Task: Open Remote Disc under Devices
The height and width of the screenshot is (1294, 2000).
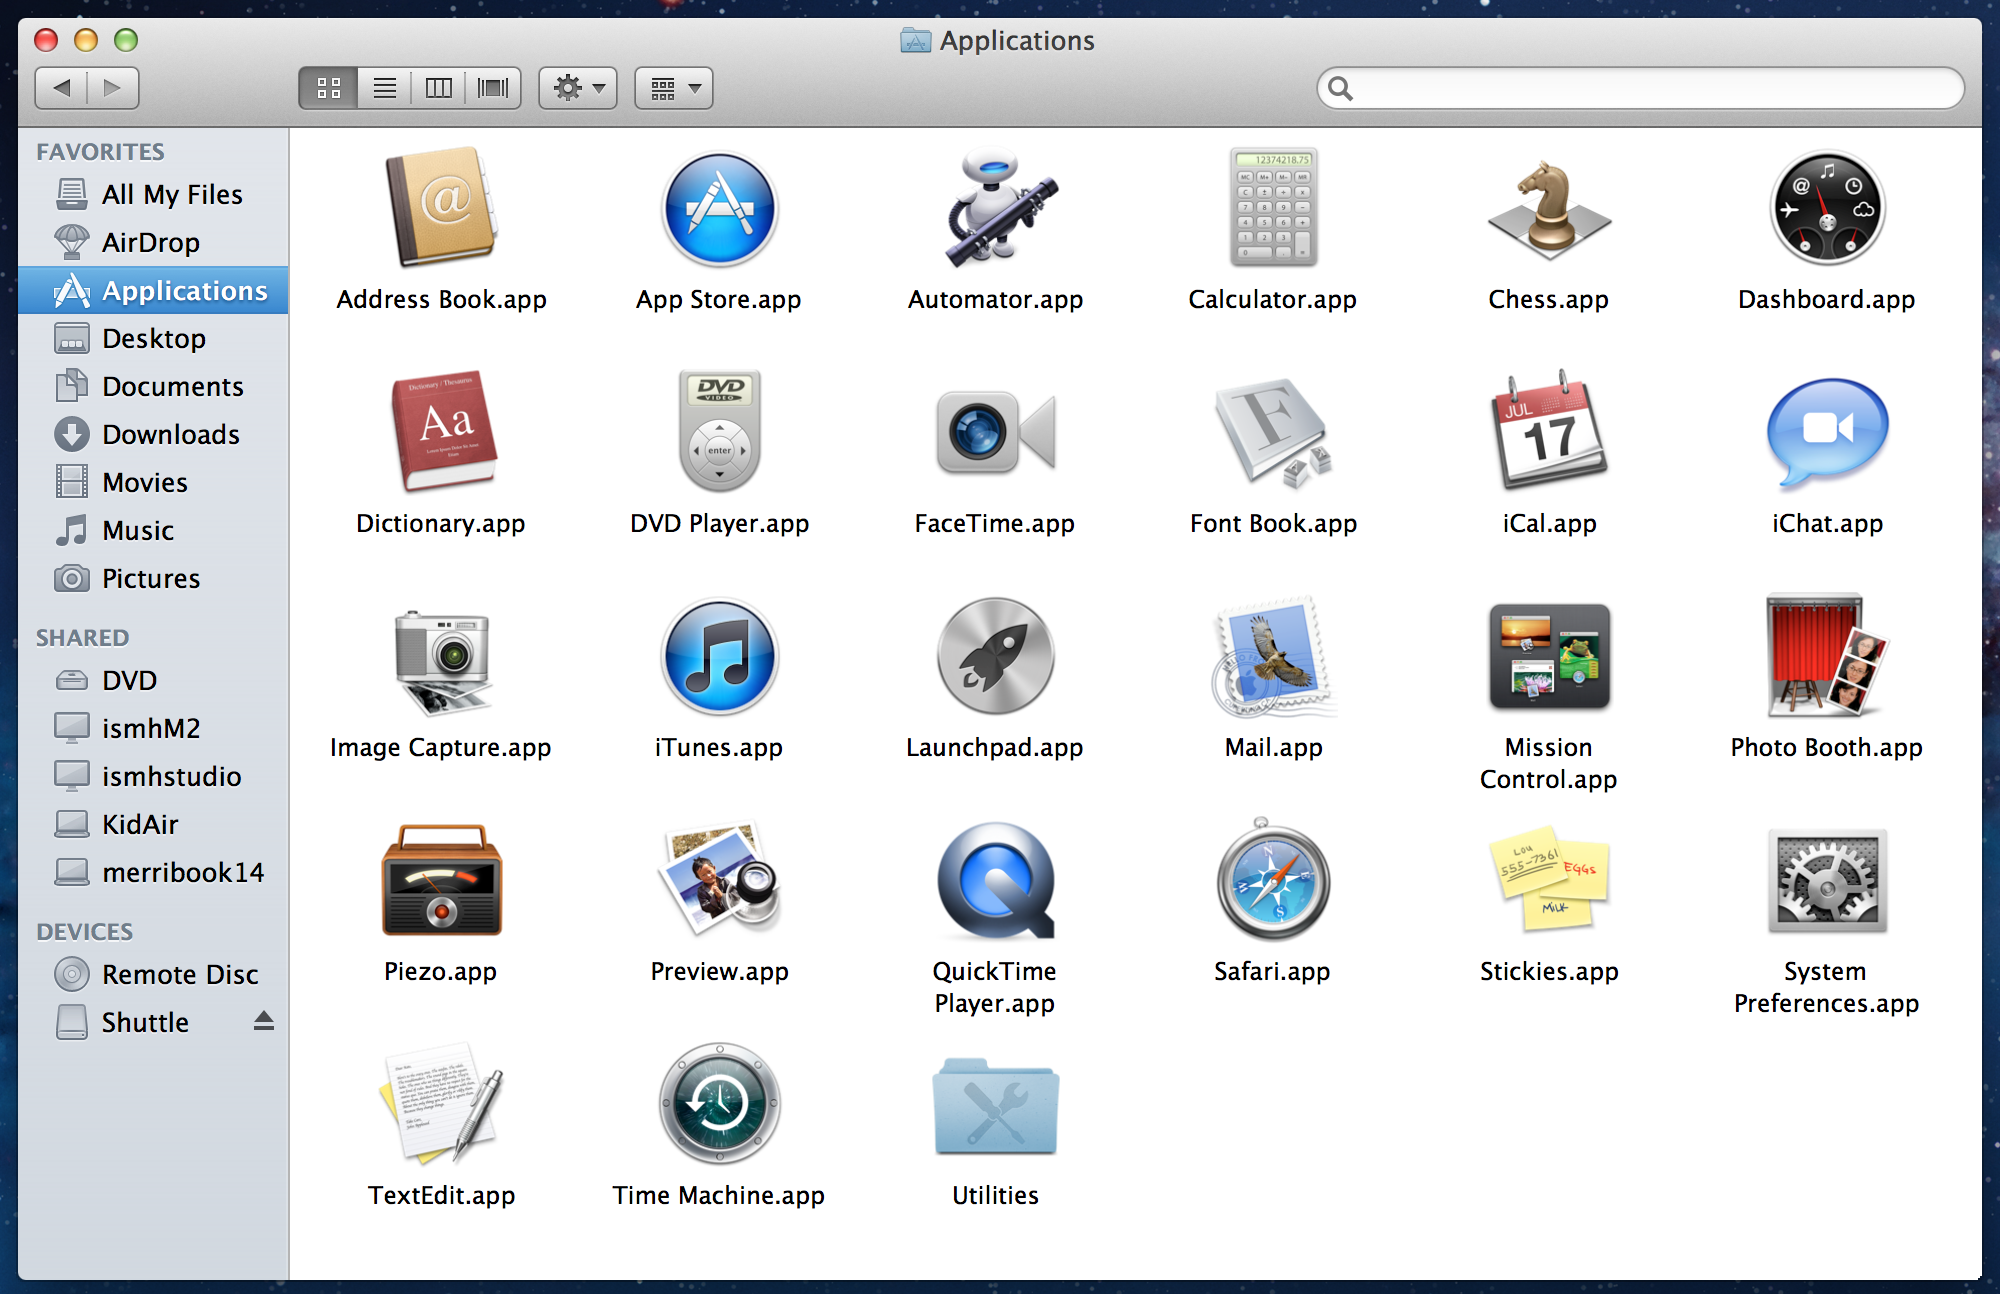Action: [153, 974]
